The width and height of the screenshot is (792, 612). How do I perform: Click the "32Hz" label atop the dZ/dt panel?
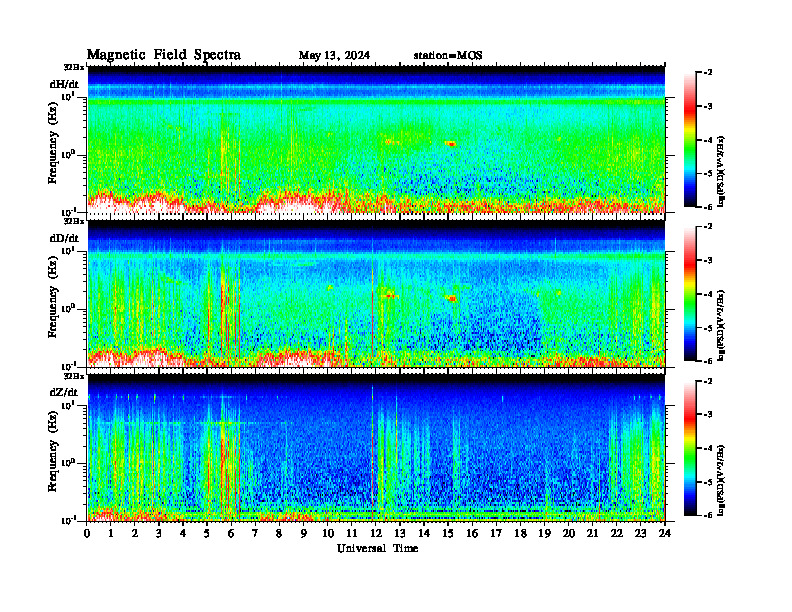(74, 376)
